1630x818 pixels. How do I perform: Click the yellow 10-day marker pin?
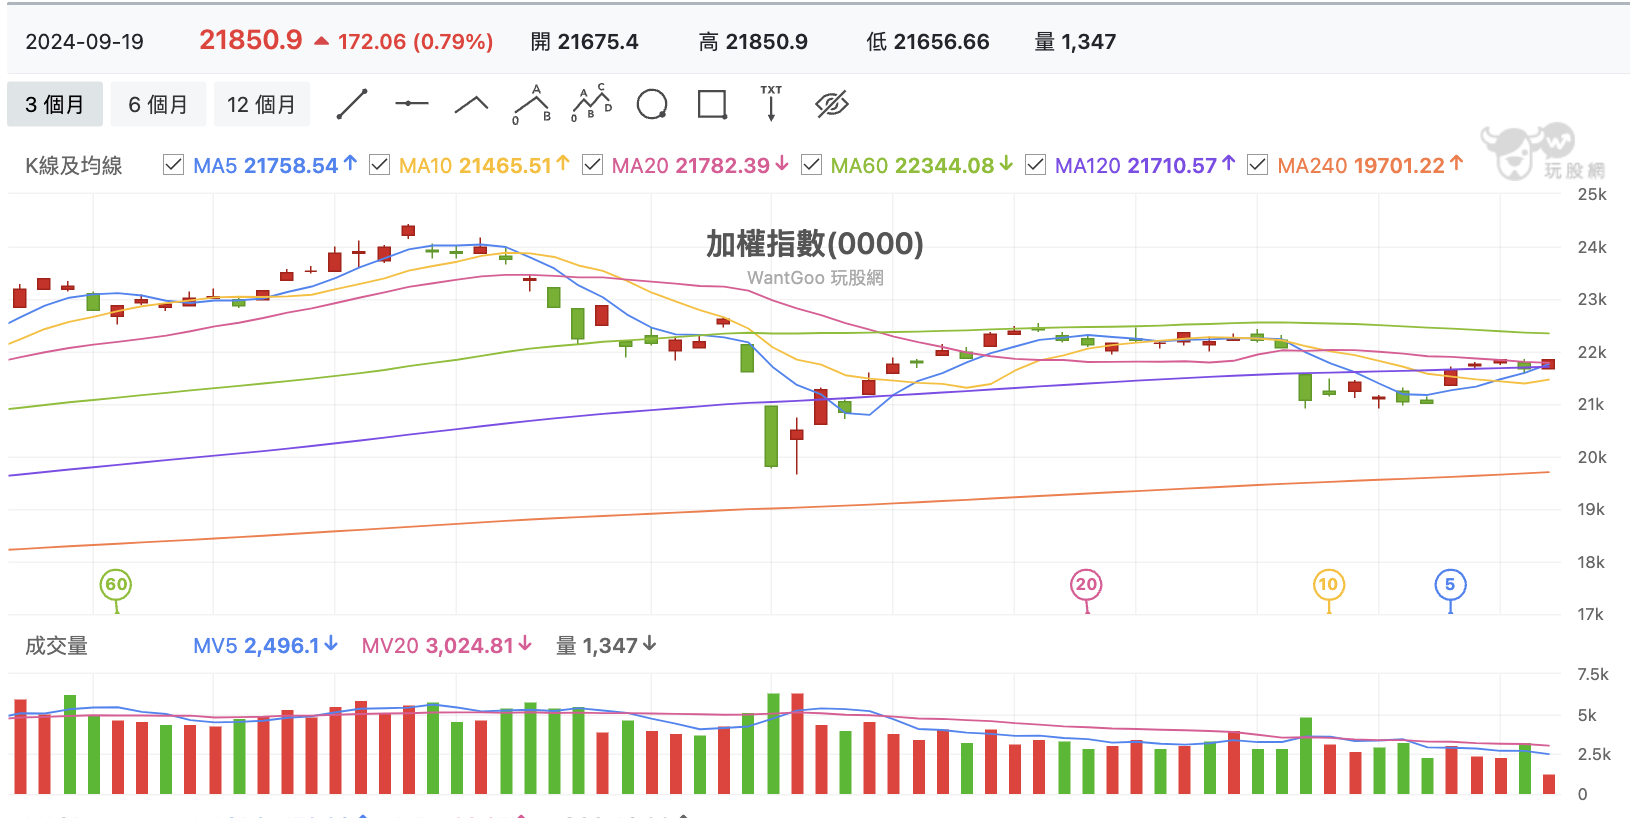1328,585
